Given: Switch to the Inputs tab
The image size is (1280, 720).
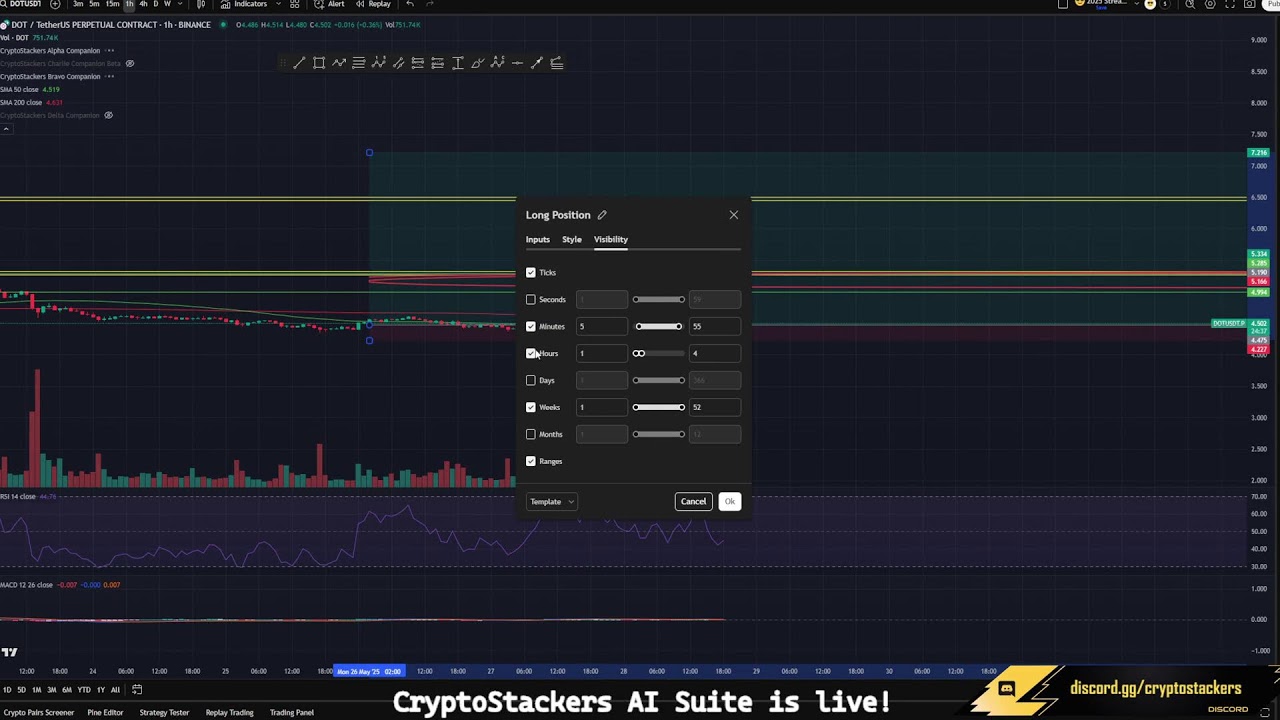Looking at the screenshot, I should point(538,239).
